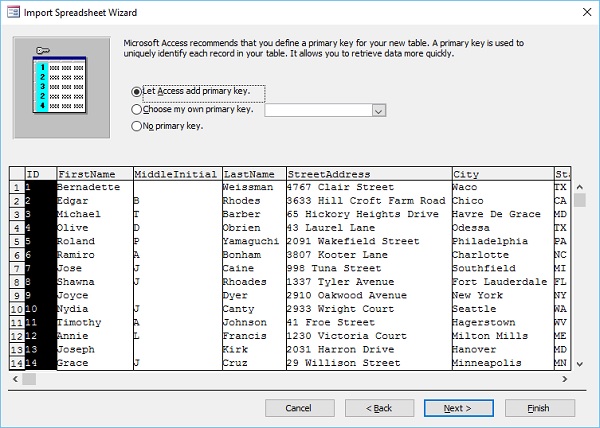600x428 pixels.
Task: Click the City cell containing Philadelphia
Action: click(500, 241)
